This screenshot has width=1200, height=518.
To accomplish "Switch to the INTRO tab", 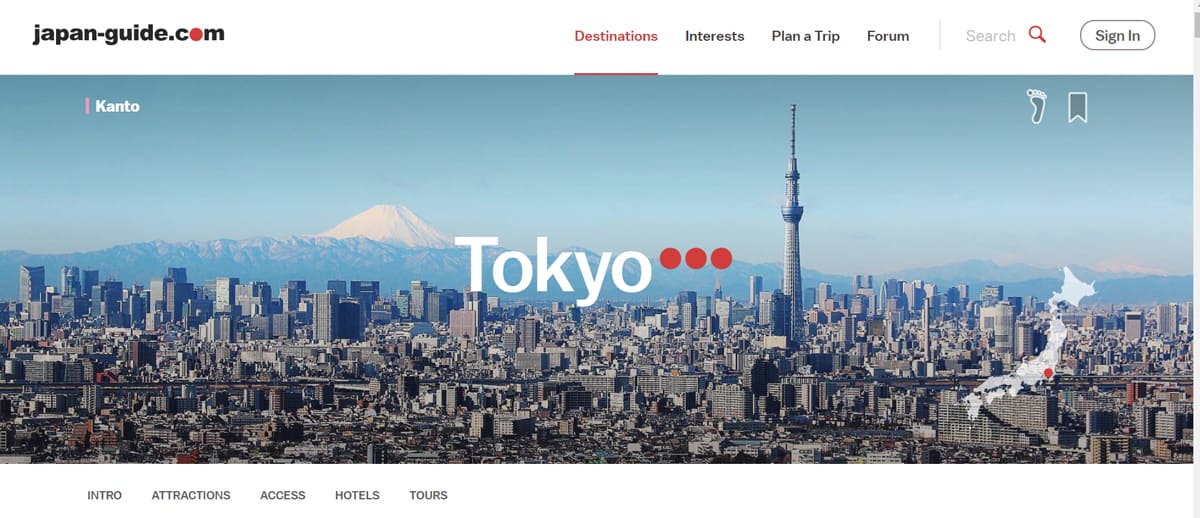I will 105,495.
